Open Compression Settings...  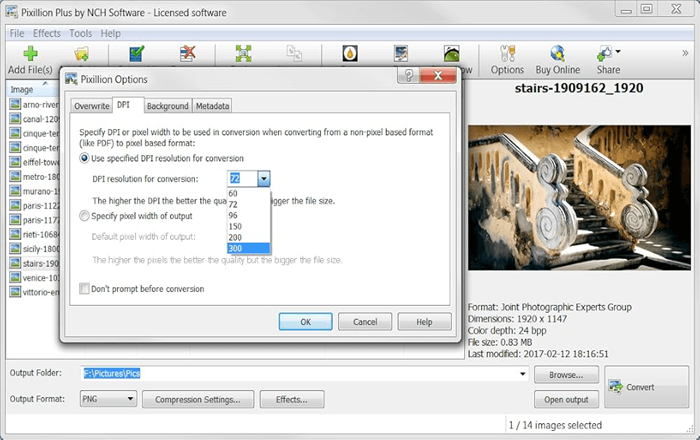tap(198, 399)
